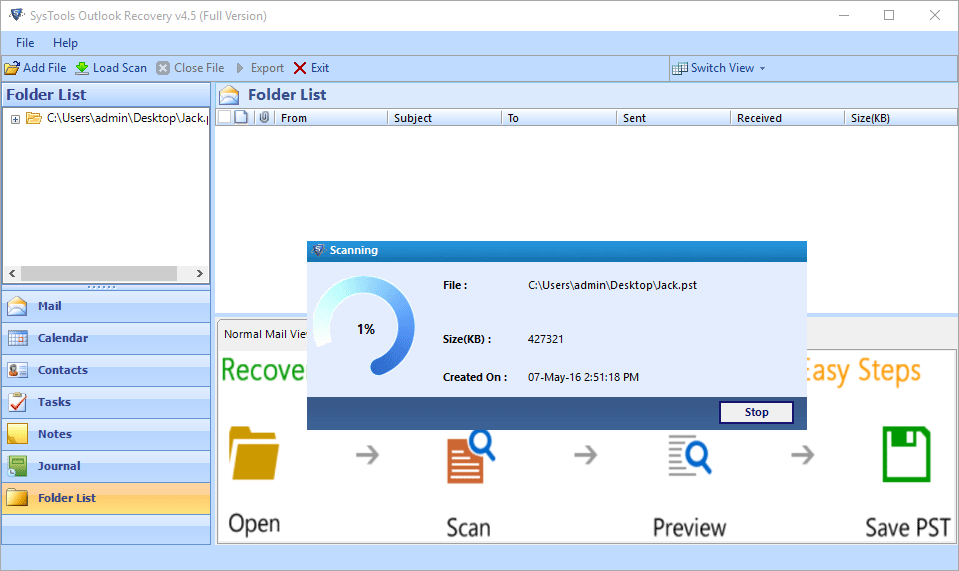Open the Tasks navigation pane
The image size is (959, 571).
point(106,402)
